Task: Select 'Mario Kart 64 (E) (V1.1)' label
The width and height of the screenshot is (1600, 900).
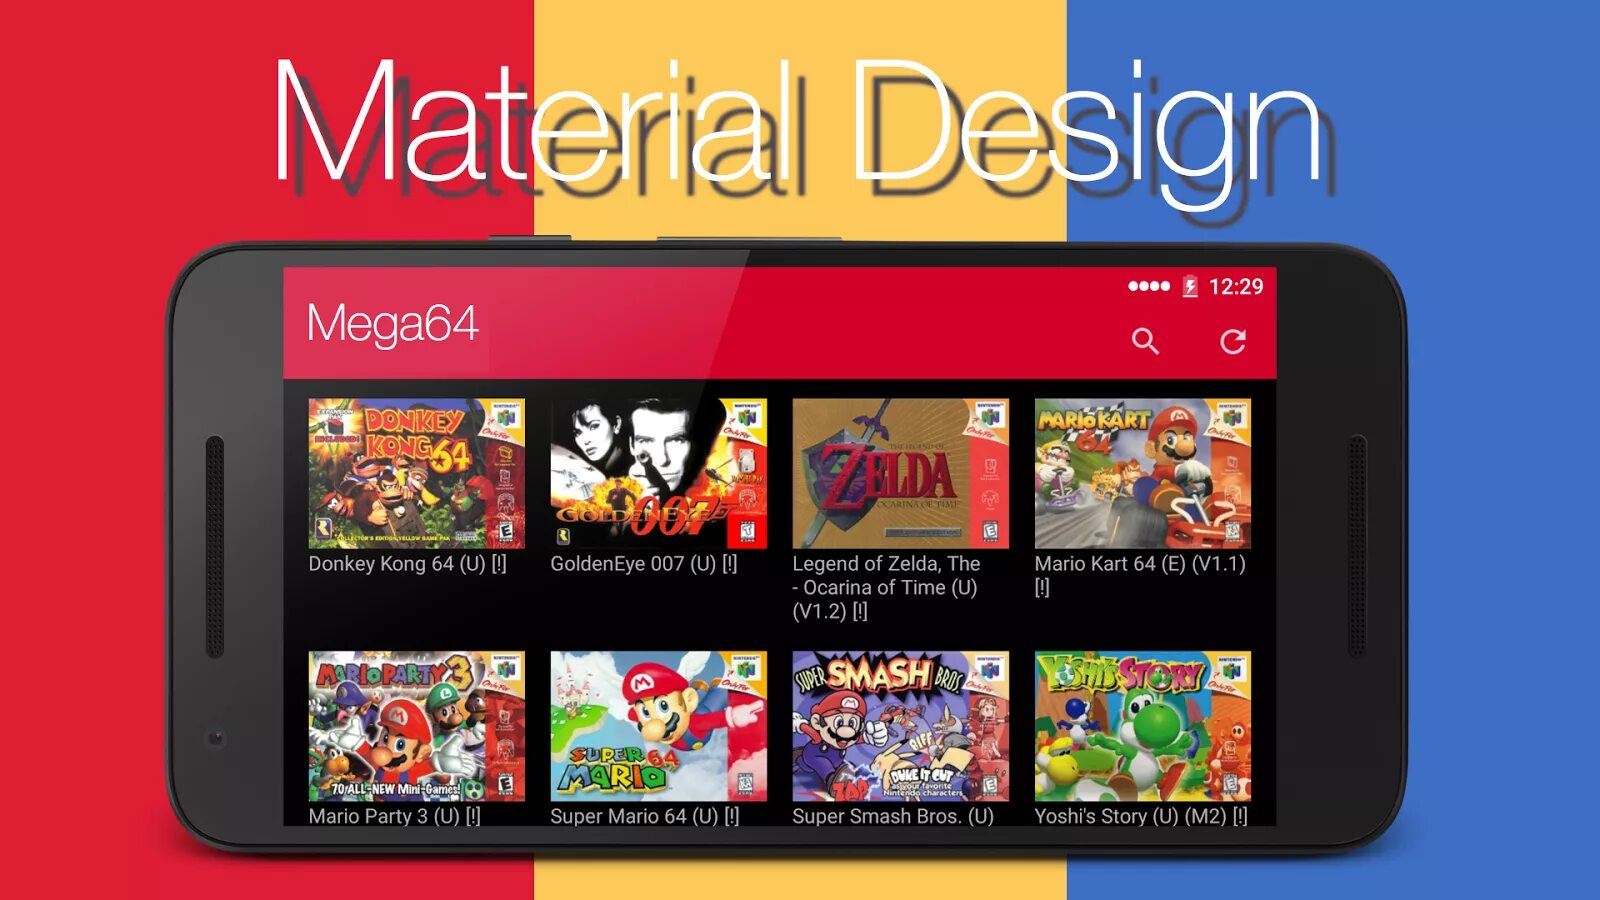Action: (1140, 575)
